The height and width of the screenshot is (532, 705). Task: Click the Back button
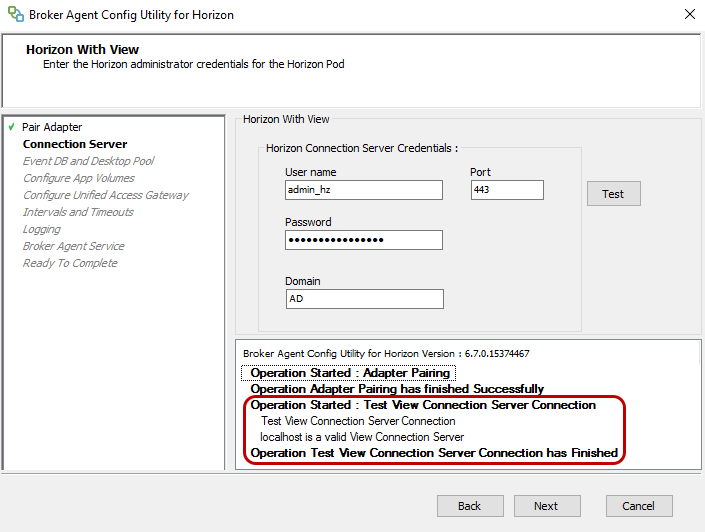pyautogui.click(x=470, y=506)
